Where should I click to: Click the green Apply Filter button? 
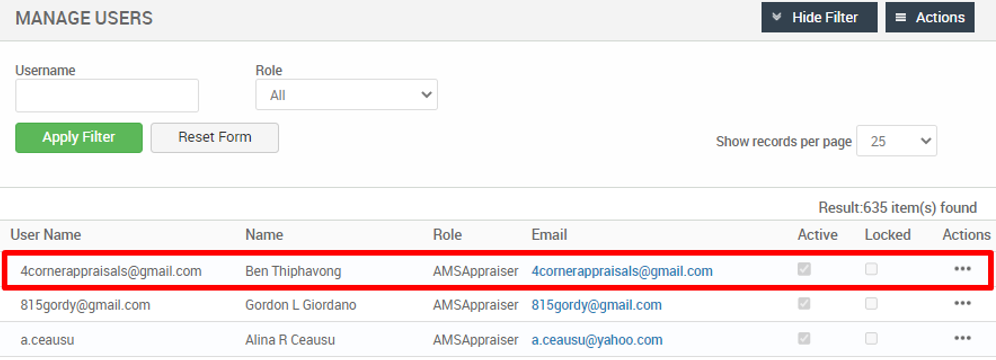pyautogui.click(x=79, y=138)
